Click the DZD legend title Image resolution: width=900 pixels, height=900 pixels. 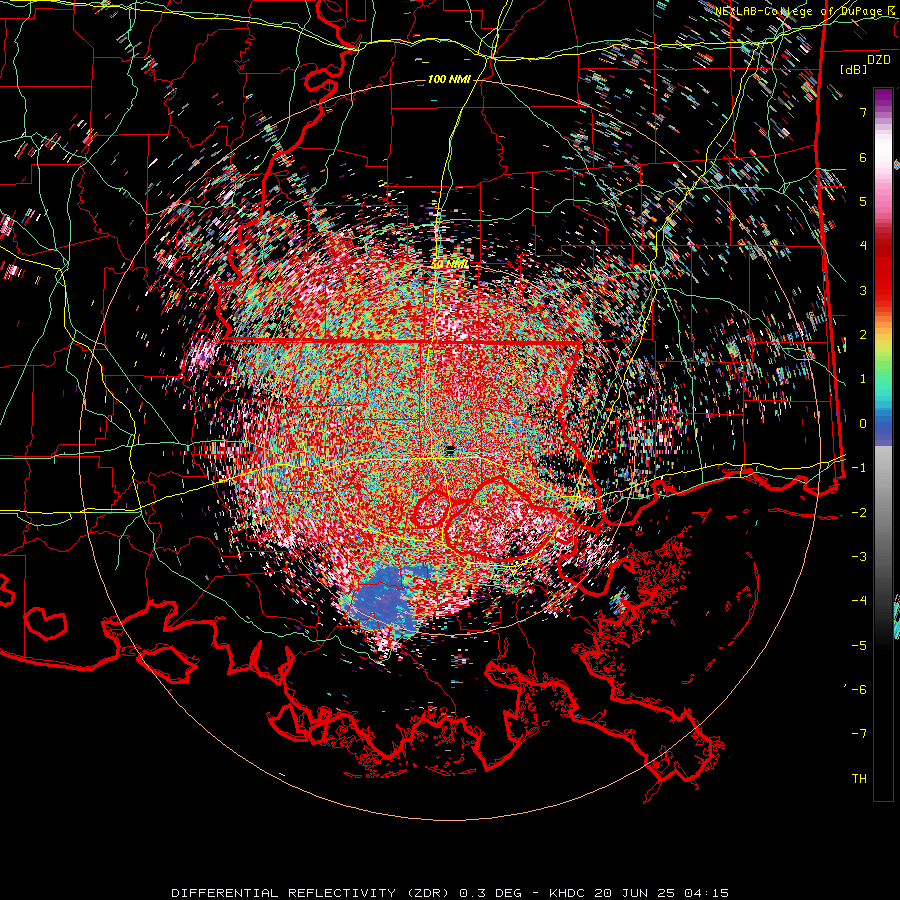click(x=879, y=59)
